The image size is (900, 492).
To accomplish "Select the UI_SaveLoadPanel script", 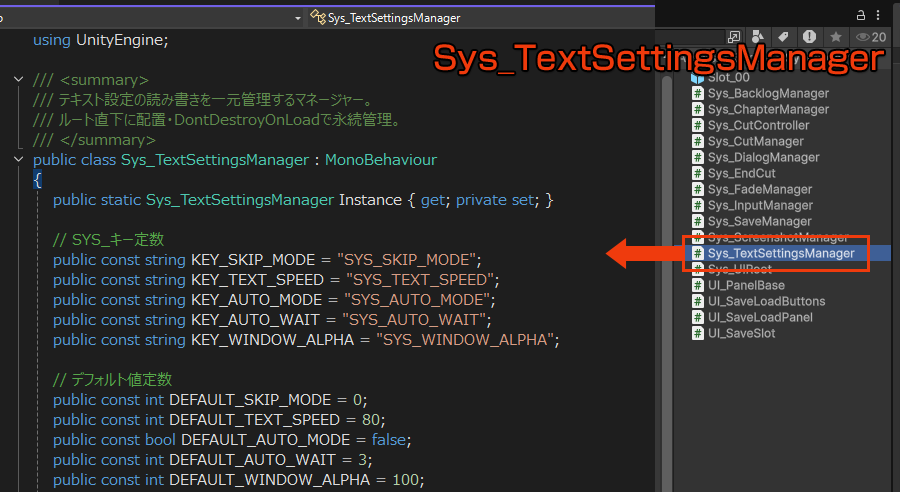I will pyautogui.click(x=760, y=317).
